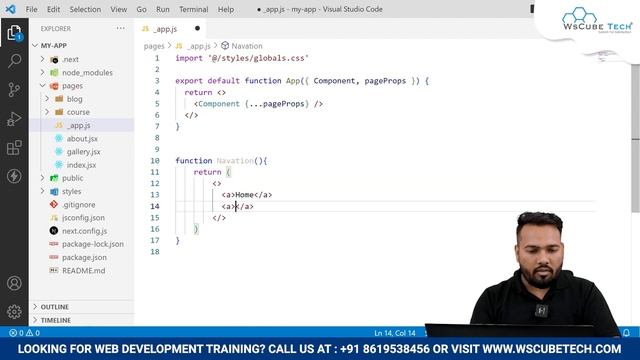This screenshot has width=640, height=360.
Task: Open jsconfig.json file
Action: [x=82, y=218]
